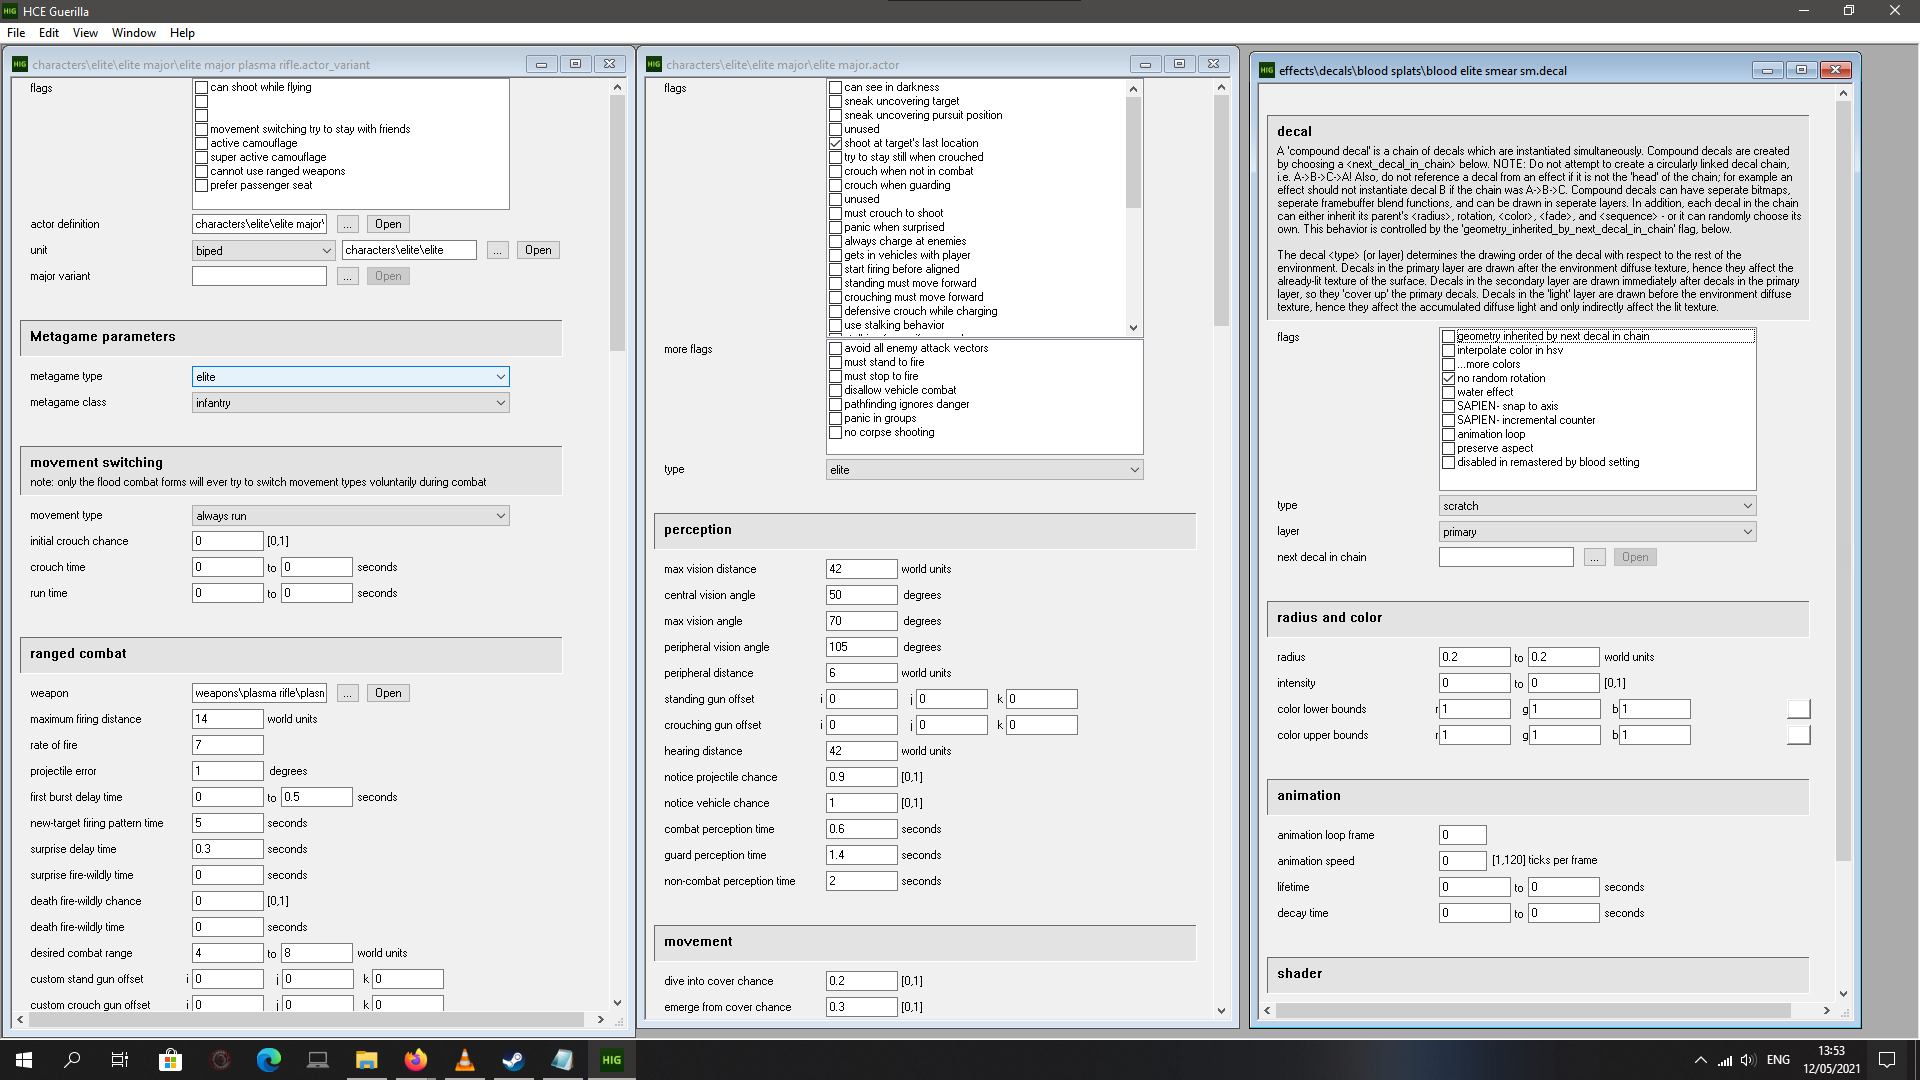Viewport: 1920px width, 1080px height.
Task: Click the Steam icon in taskbar
Action: [x=513, y=1060]
